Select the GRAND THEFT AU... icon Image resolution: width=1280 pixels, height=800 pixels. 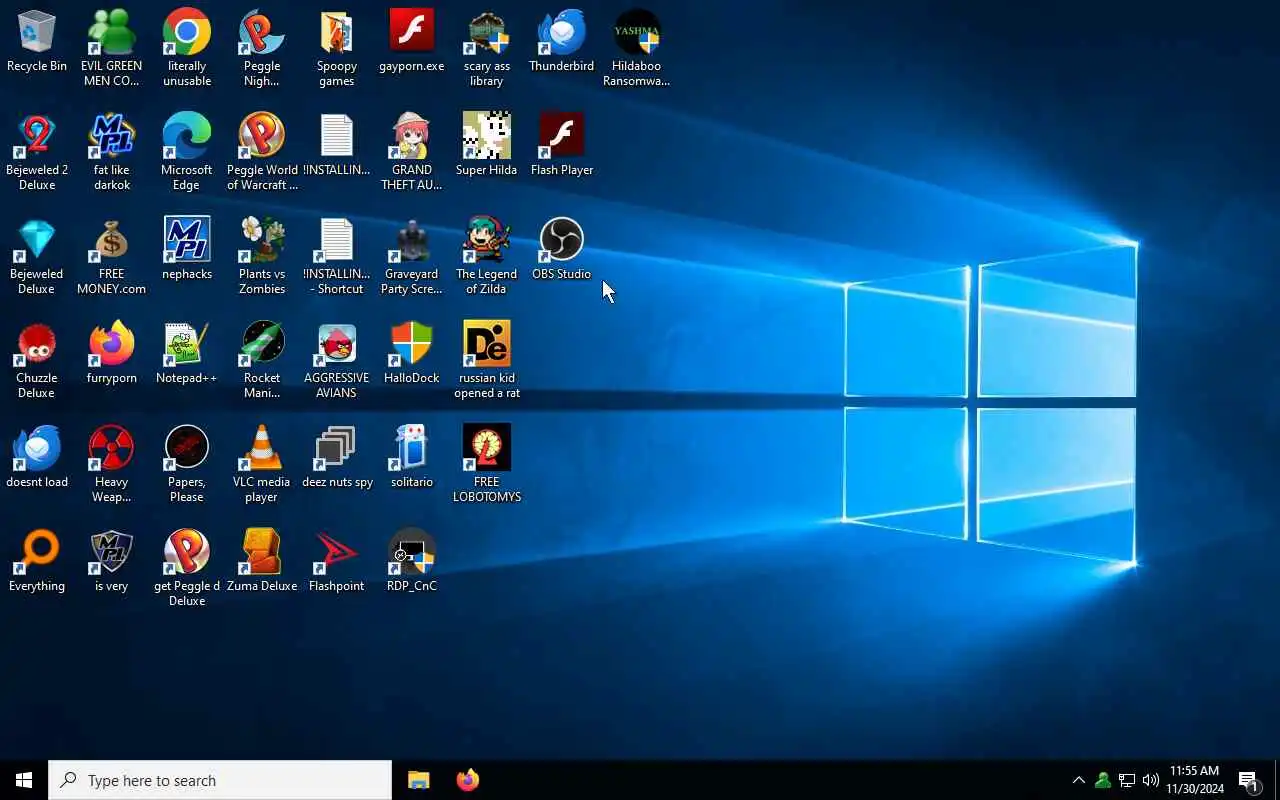[x=412, y=152]
